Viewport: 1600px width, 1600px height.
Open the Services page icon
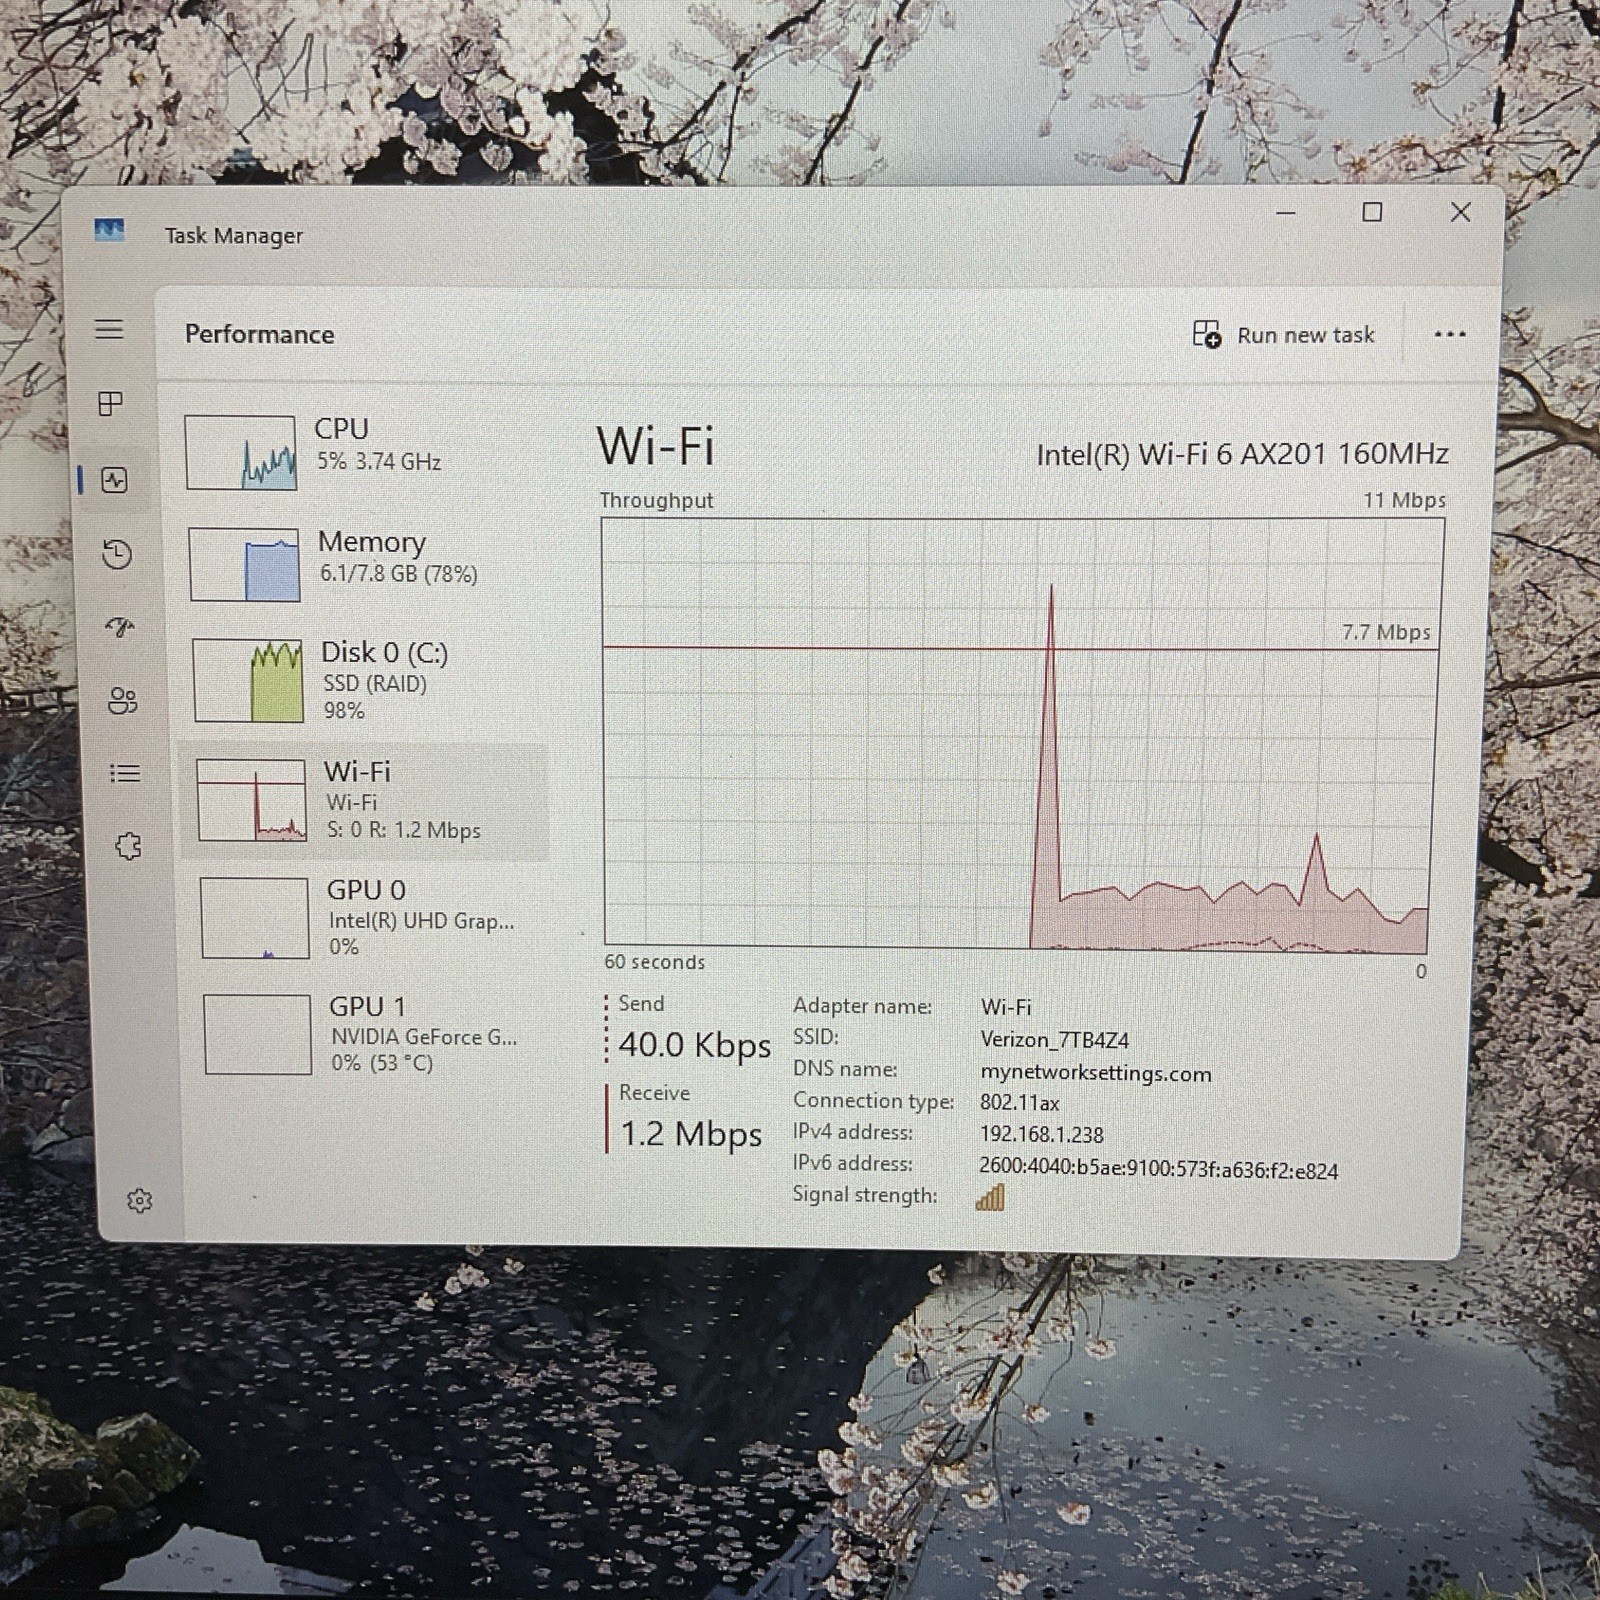click(128, 846)
